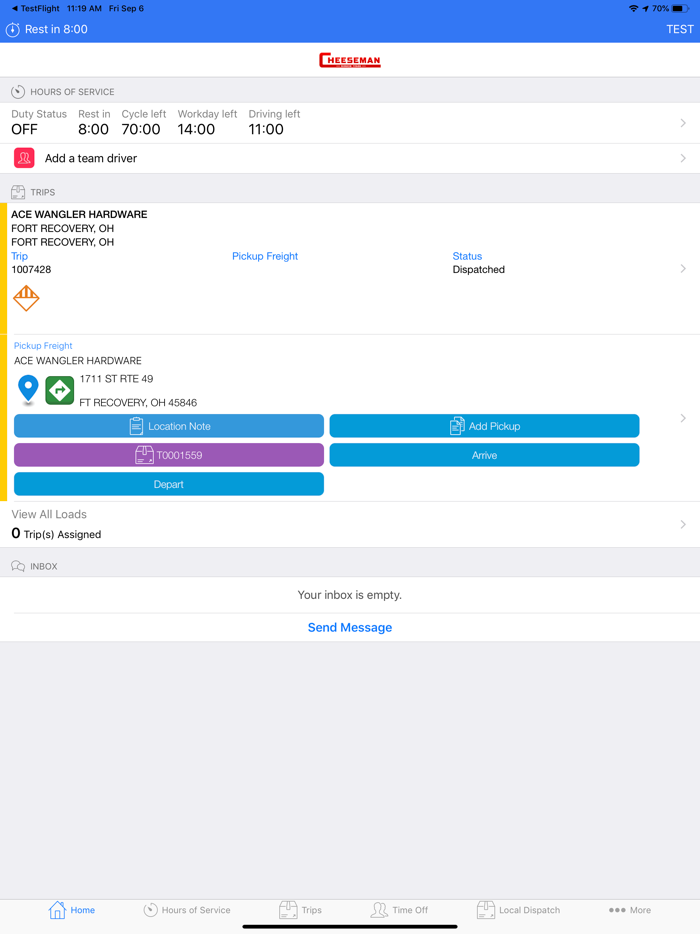Tap the Wi-Fi status icon
Image resolution: width=700 pixels, height=934 pixels.
coord(633,8)
